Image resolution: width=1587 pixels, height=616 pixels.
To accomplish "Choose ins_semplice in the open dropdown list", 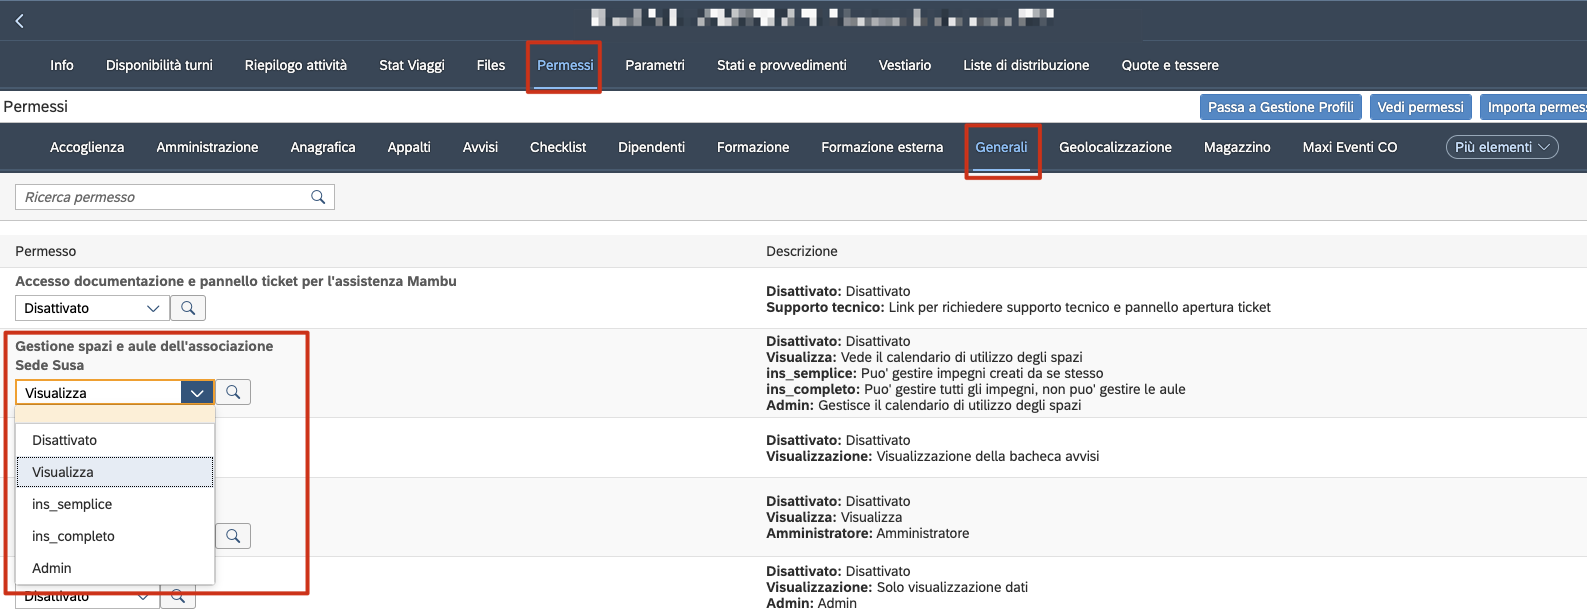I will 115,504.
